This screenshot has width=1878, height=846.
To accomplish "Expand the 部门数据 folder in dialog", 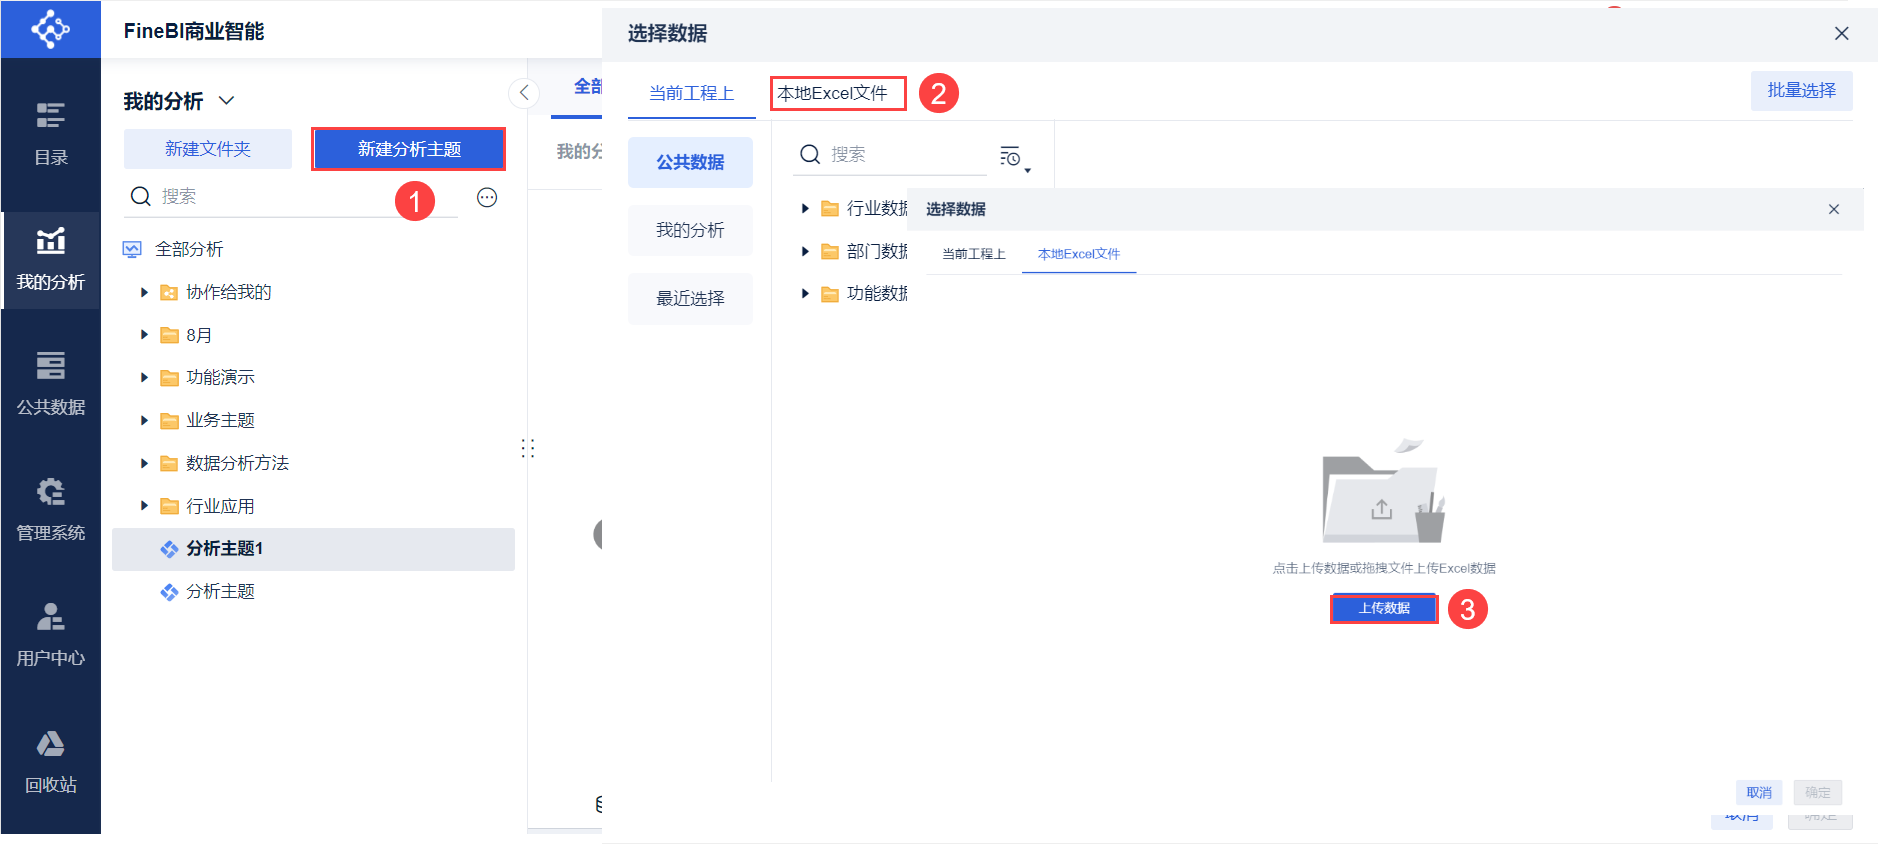I will coord(805,251).
